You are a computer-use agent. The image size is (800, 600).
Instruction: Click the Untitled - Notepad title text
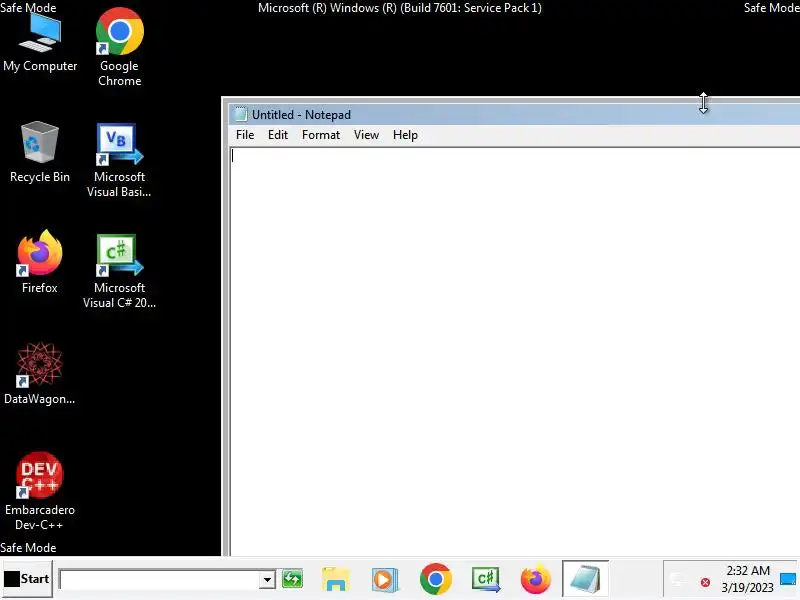(301, 115)
